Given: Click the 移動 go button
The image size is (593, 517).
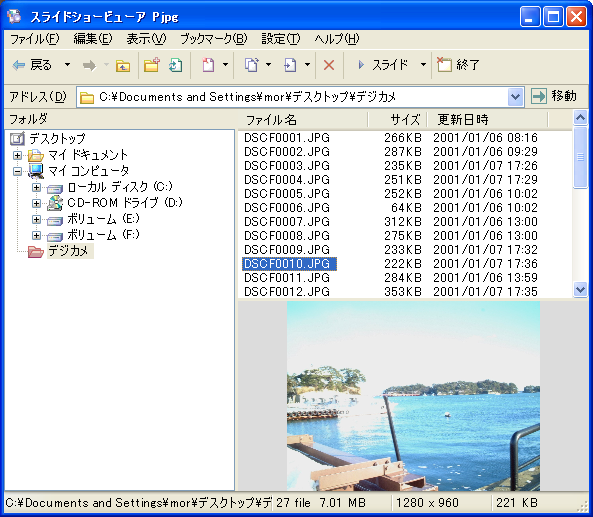Looking at the screenshot, I should click(554, 96).
